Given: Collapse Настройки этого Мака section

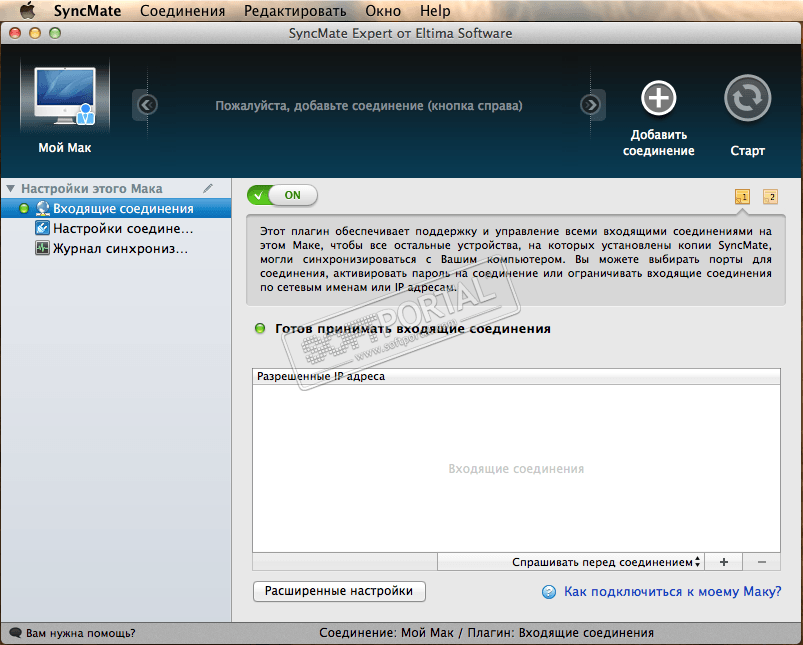Looking at the screenshot, I should tap(10, 189).
